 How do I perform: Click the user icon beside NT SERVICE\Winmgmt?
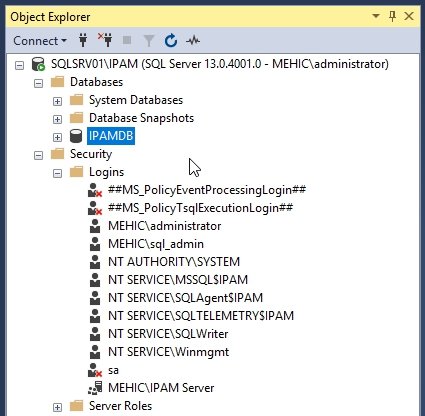[95, 352]
